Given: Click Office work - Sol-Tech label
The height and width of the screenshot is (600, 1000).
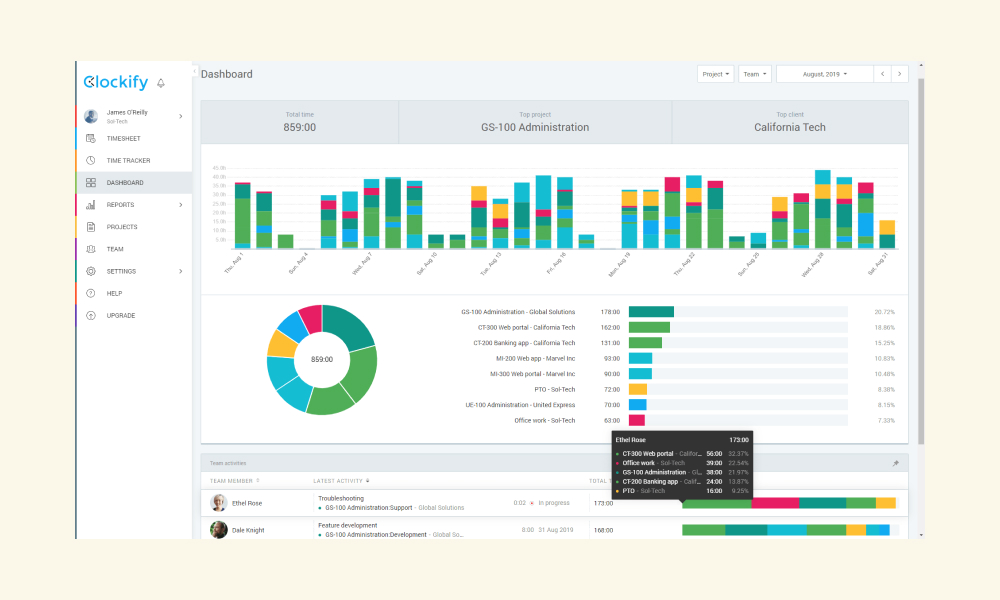Looking at the screenshot, I should click(545, 420).
